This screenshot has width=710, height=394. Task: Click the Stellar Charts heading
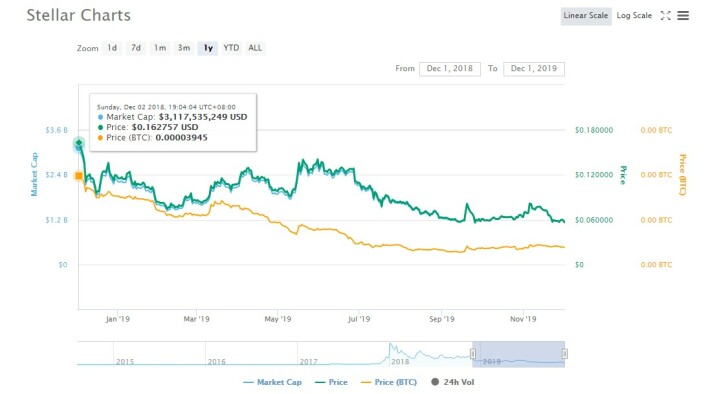point(79,15)
